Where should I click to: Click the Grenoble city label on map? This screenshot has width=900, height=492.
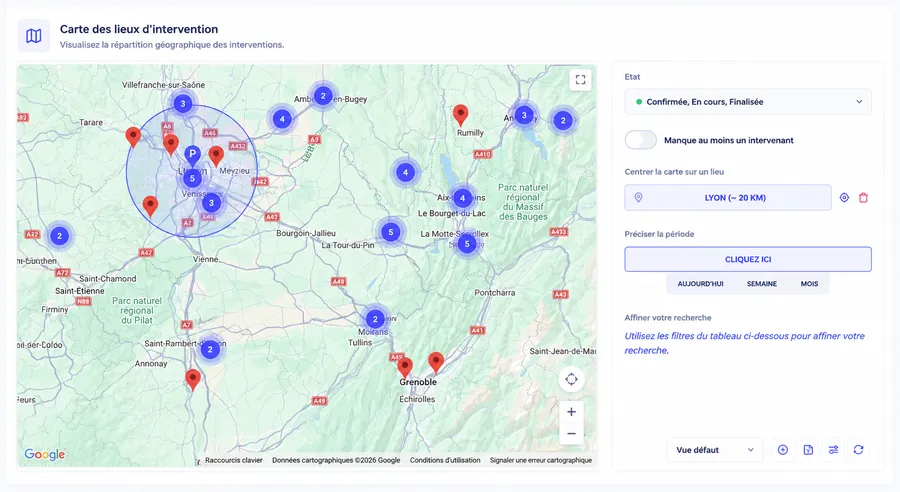[x=418, y=382]
